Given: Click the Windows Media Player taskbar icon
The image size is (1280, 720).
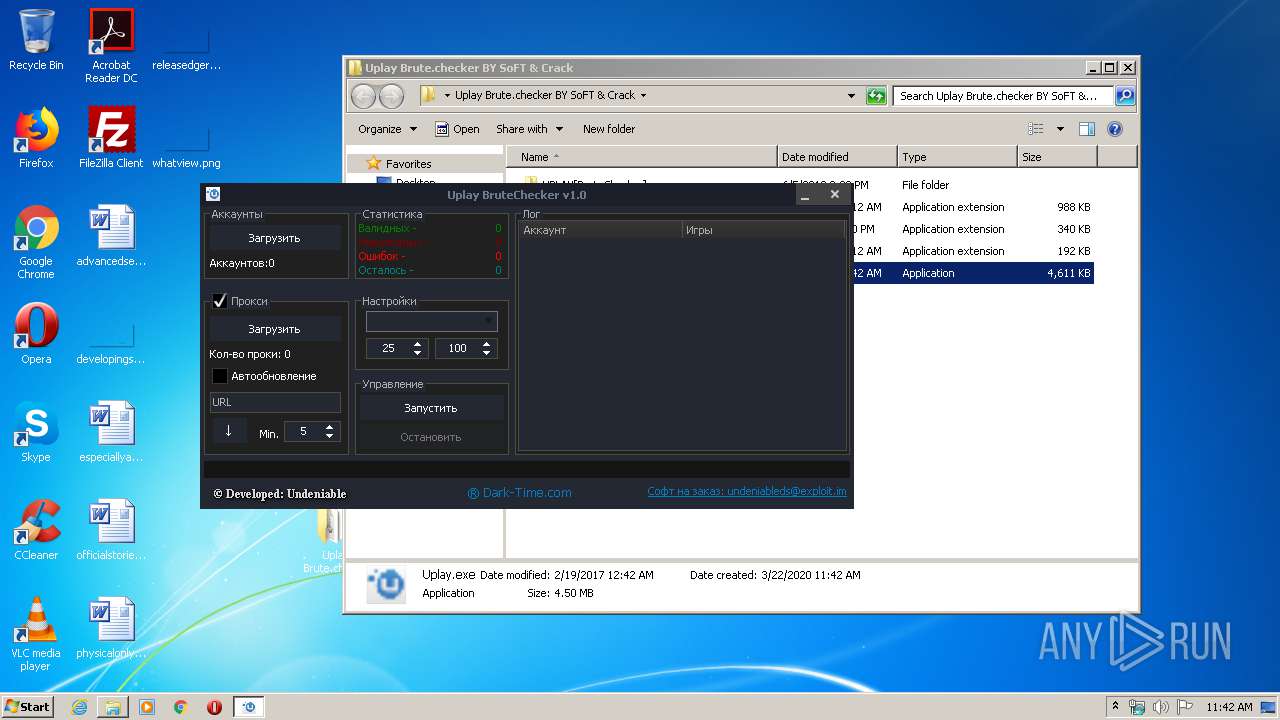Looking at the screenshot, I should (x=147, y=706).
